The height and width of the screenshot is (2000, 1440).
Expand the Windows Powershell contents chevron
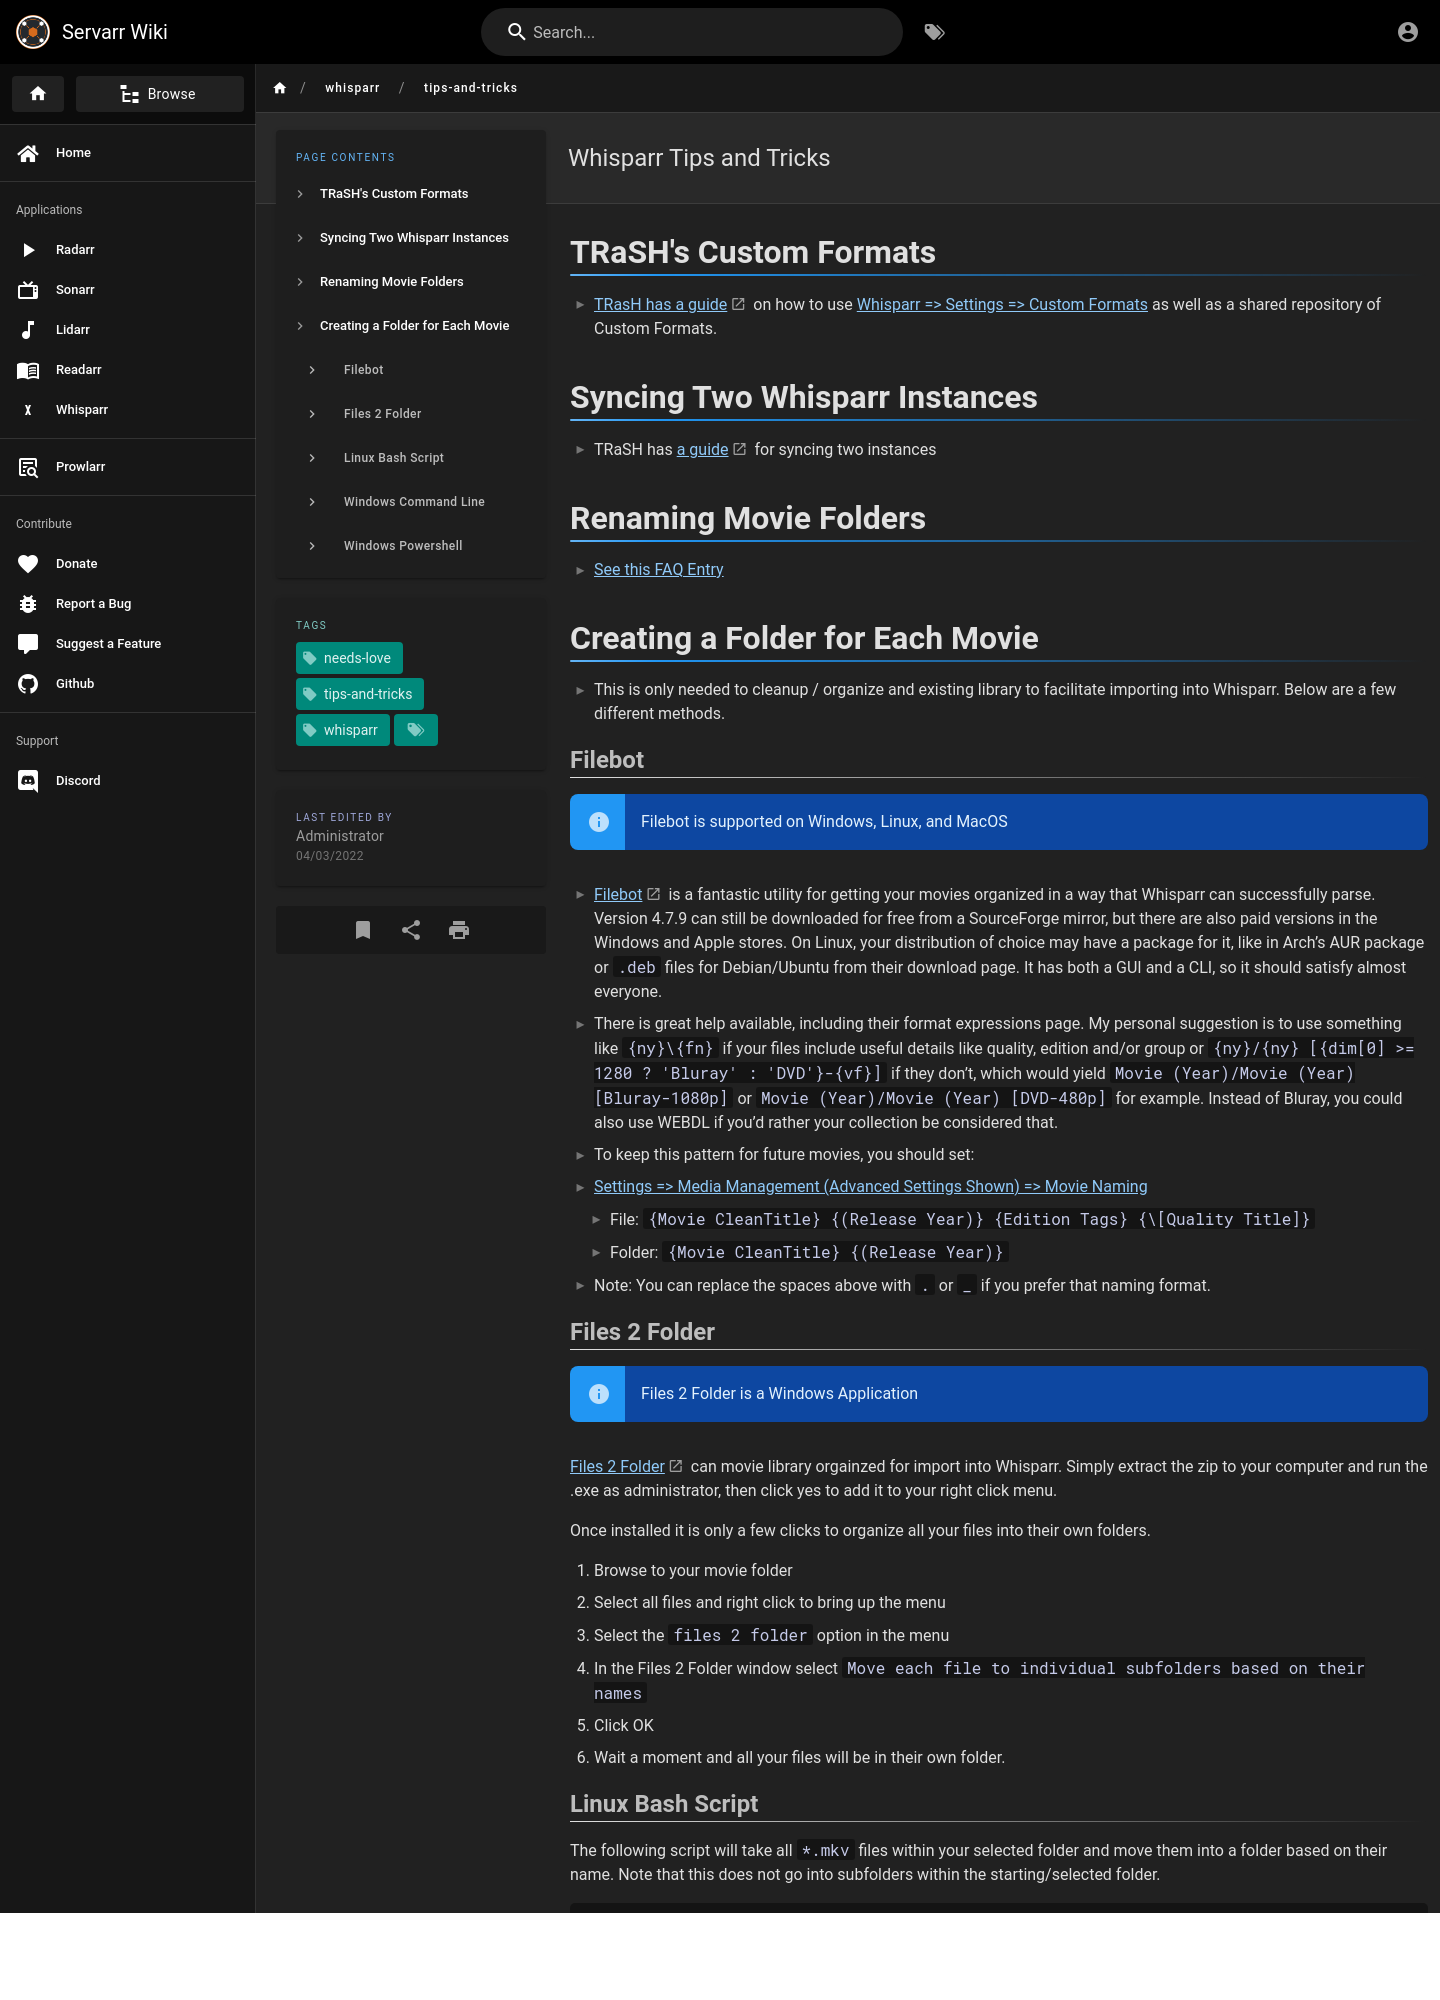(x=312, y=546)
